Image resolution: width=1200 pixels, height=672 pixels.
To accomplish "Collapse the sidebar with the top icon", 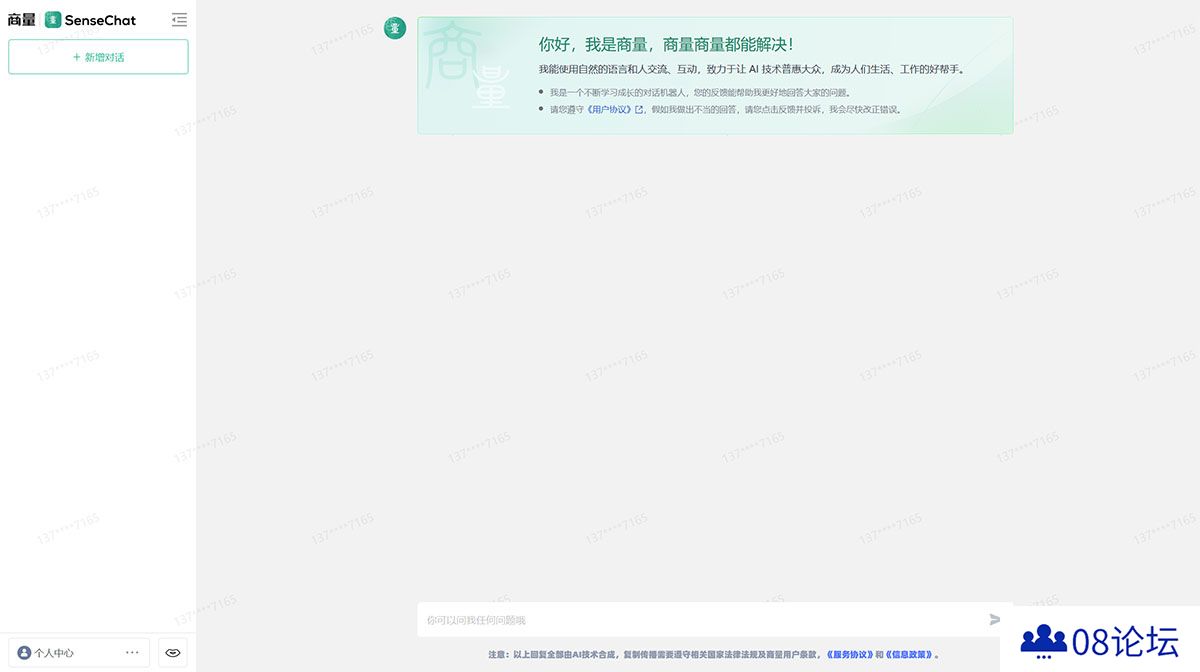I will pyautogui.click(x=179, y=19).
